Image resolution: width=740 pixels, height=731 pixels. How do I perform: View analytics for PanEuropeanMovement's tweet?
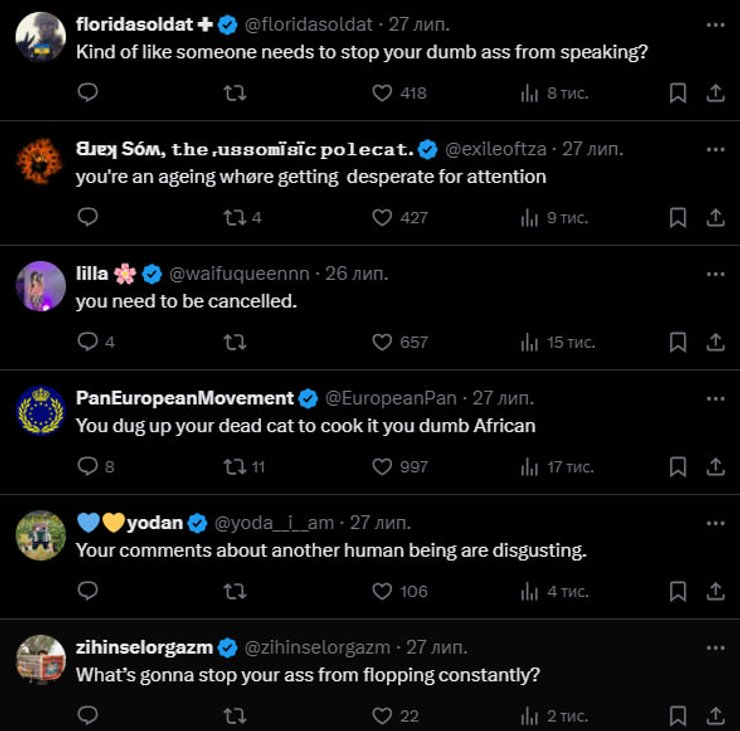(530, 467)
